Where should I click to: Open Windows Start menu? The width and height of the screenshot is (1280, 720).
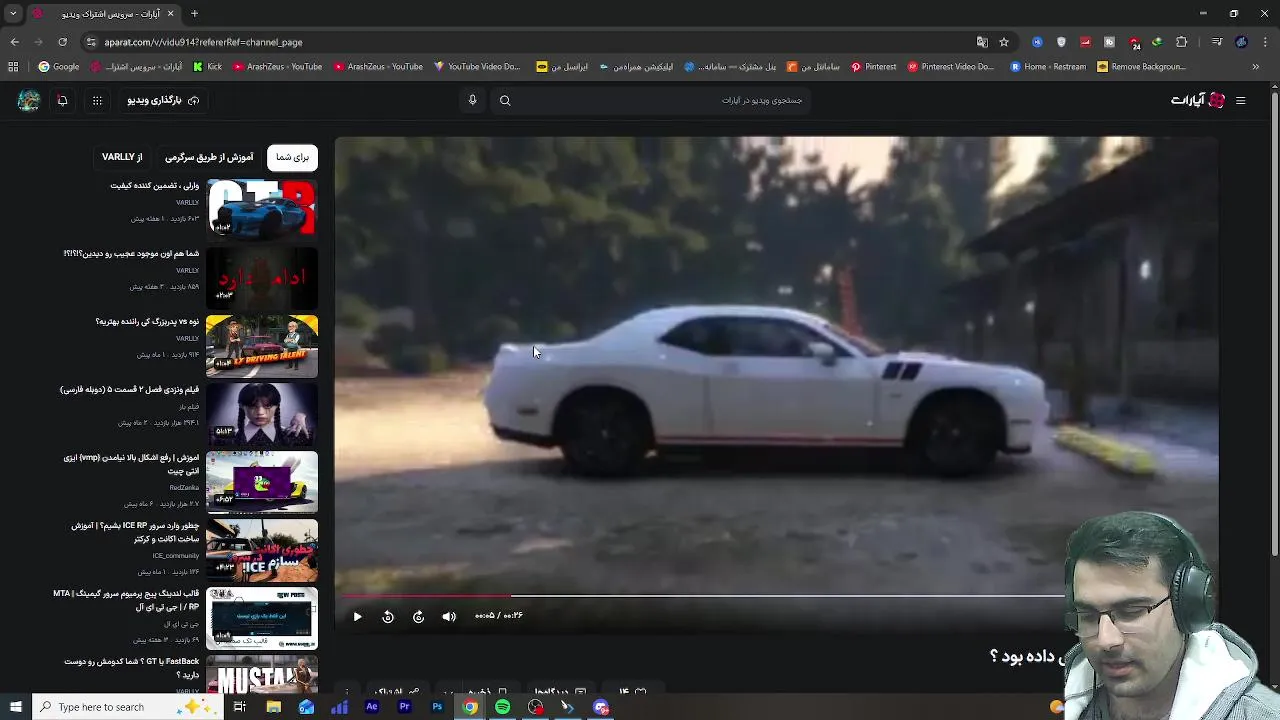coord(15,707)
